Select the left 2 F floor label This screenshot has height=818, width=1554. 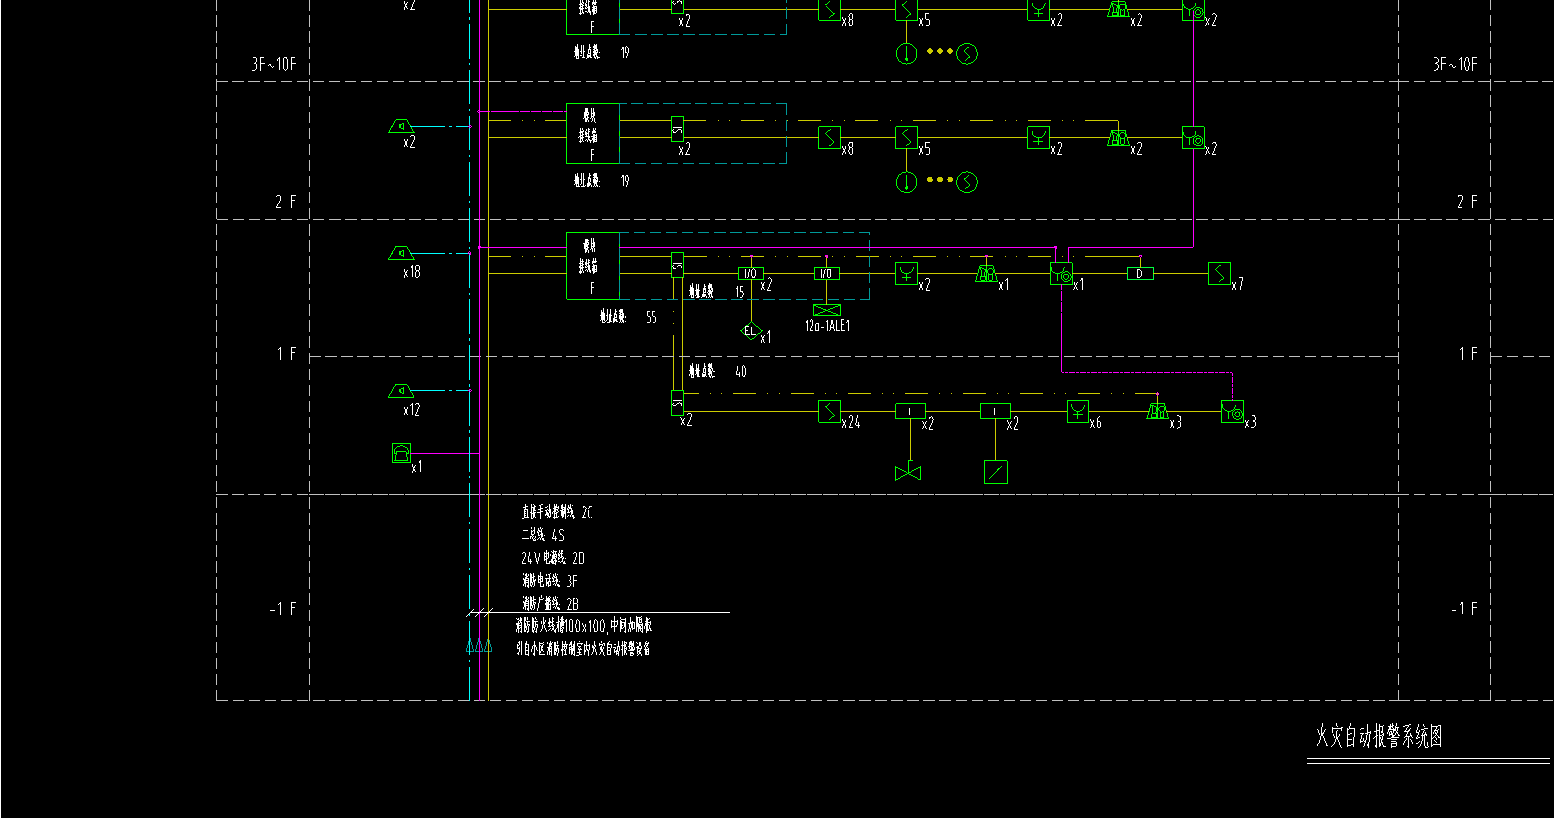tap(286, 202)
